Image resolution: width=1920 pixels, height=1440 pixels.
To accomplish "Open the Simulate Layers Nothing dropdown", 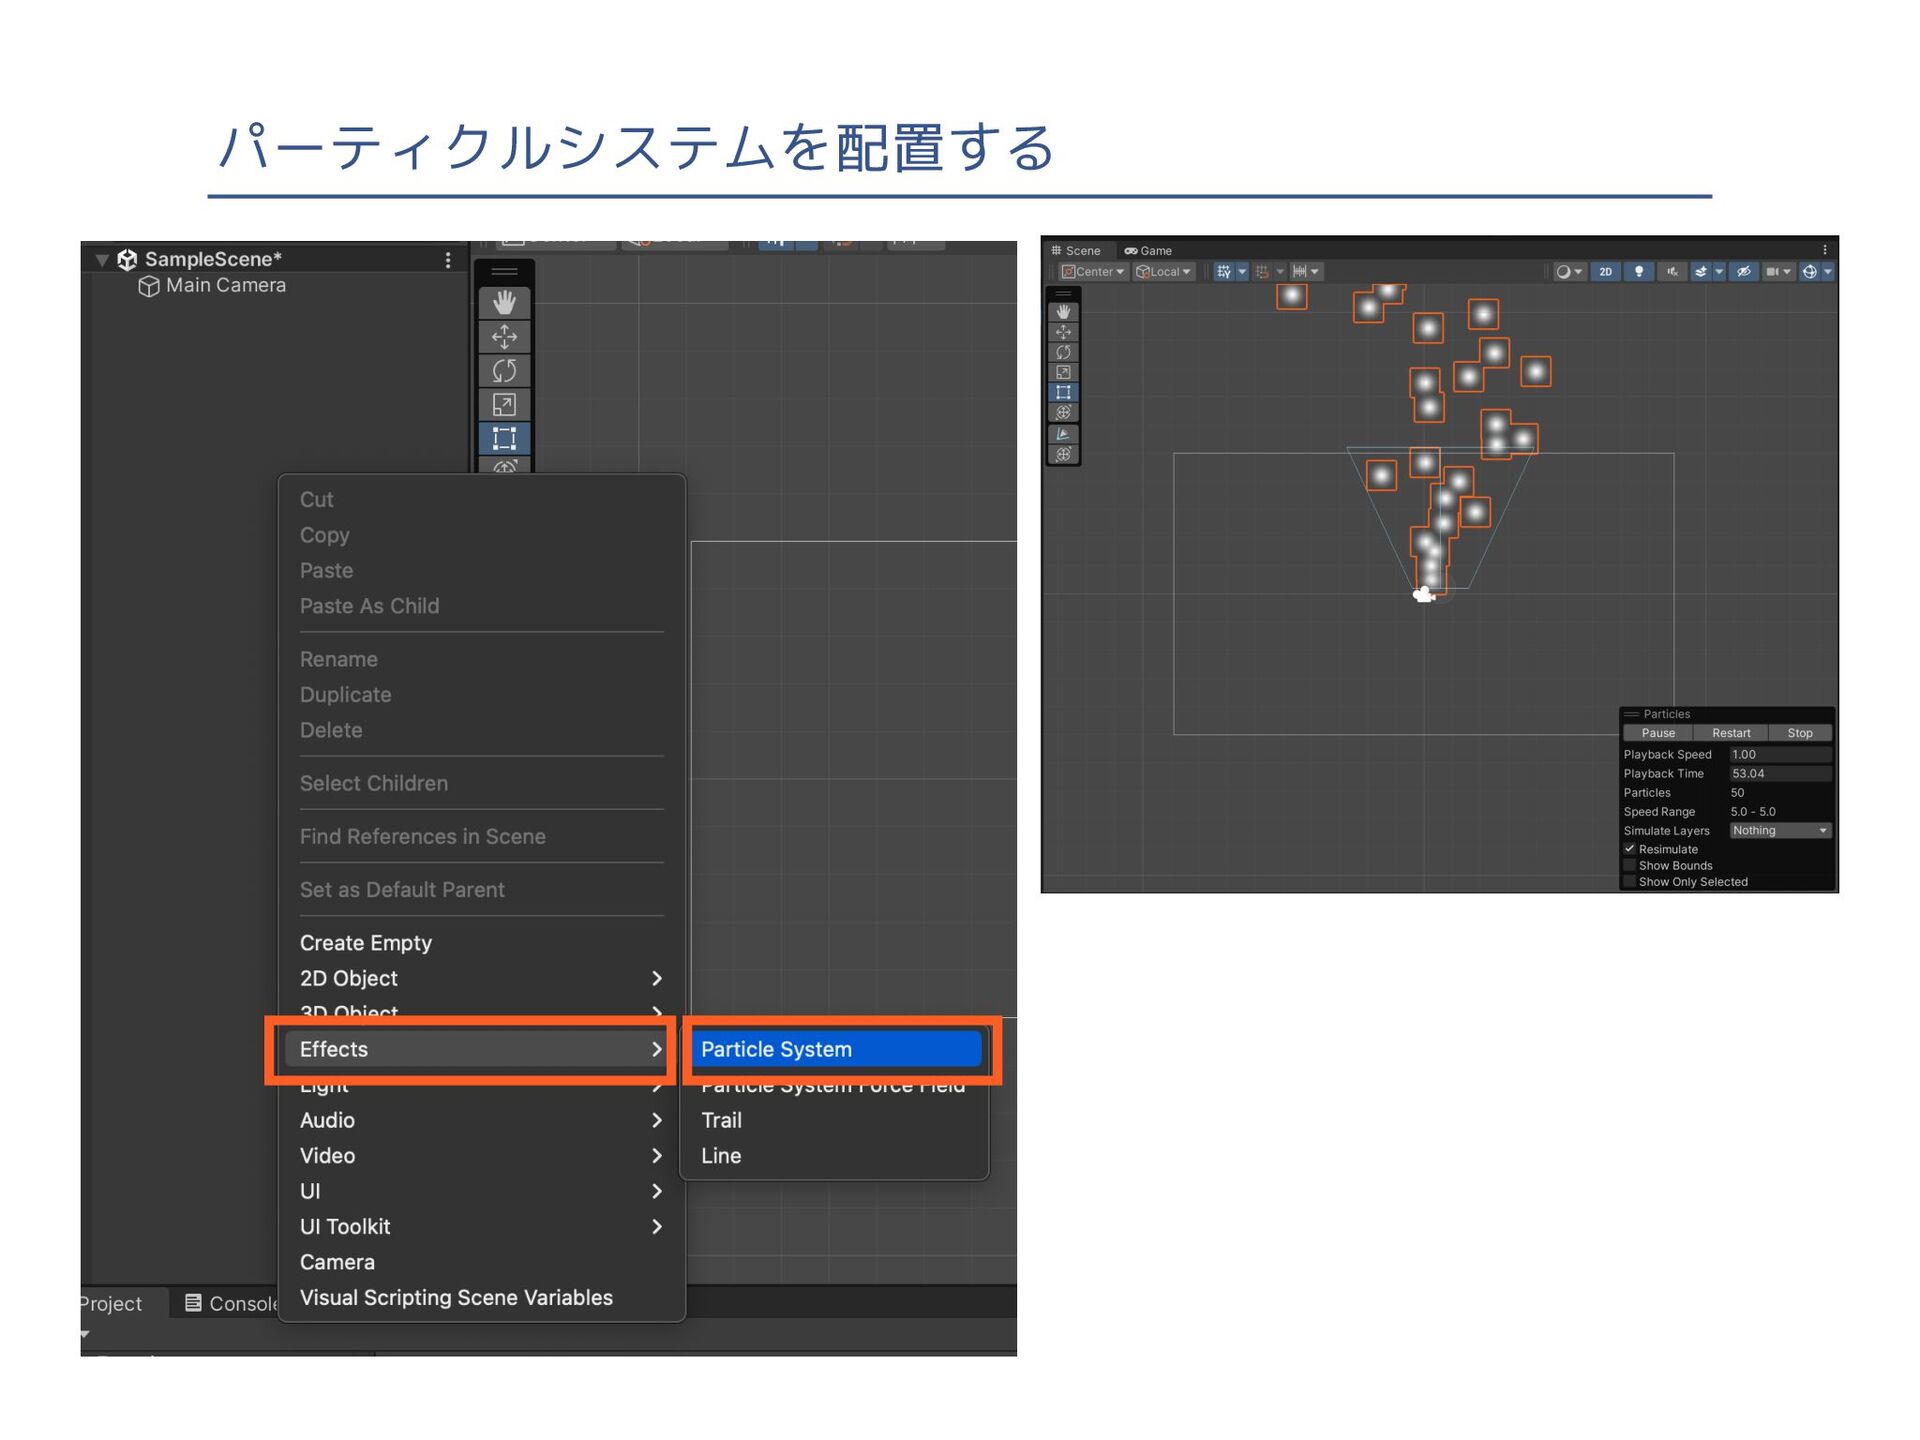I will [x=1780, y=831].
